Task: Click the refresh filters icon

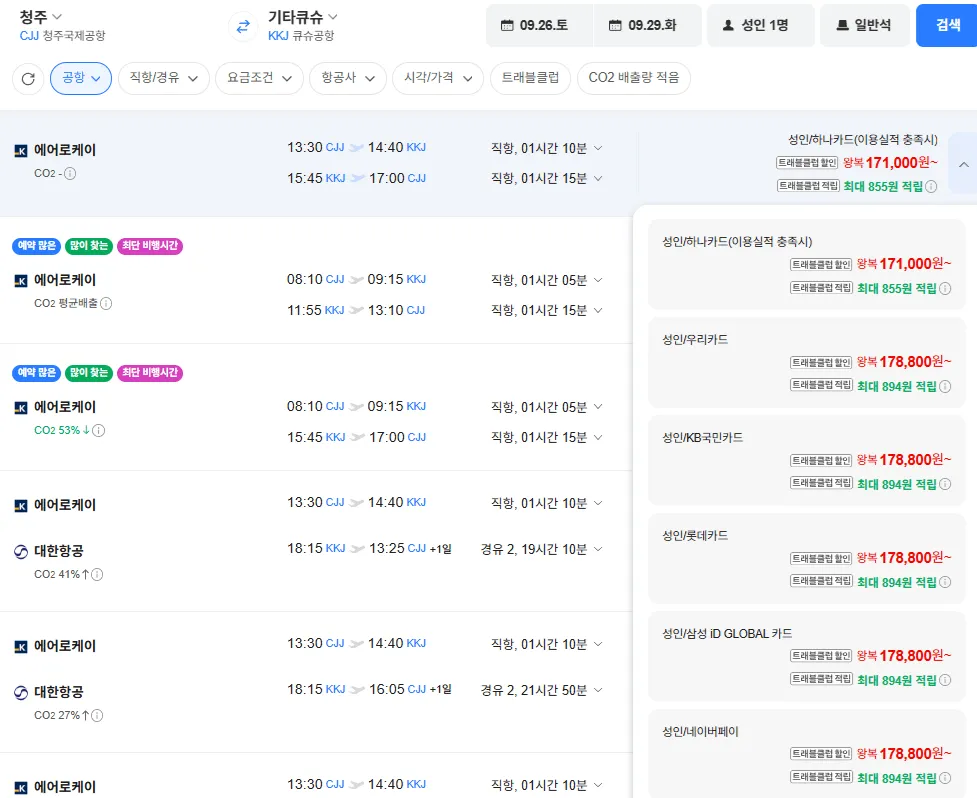Action: [28, 78]
